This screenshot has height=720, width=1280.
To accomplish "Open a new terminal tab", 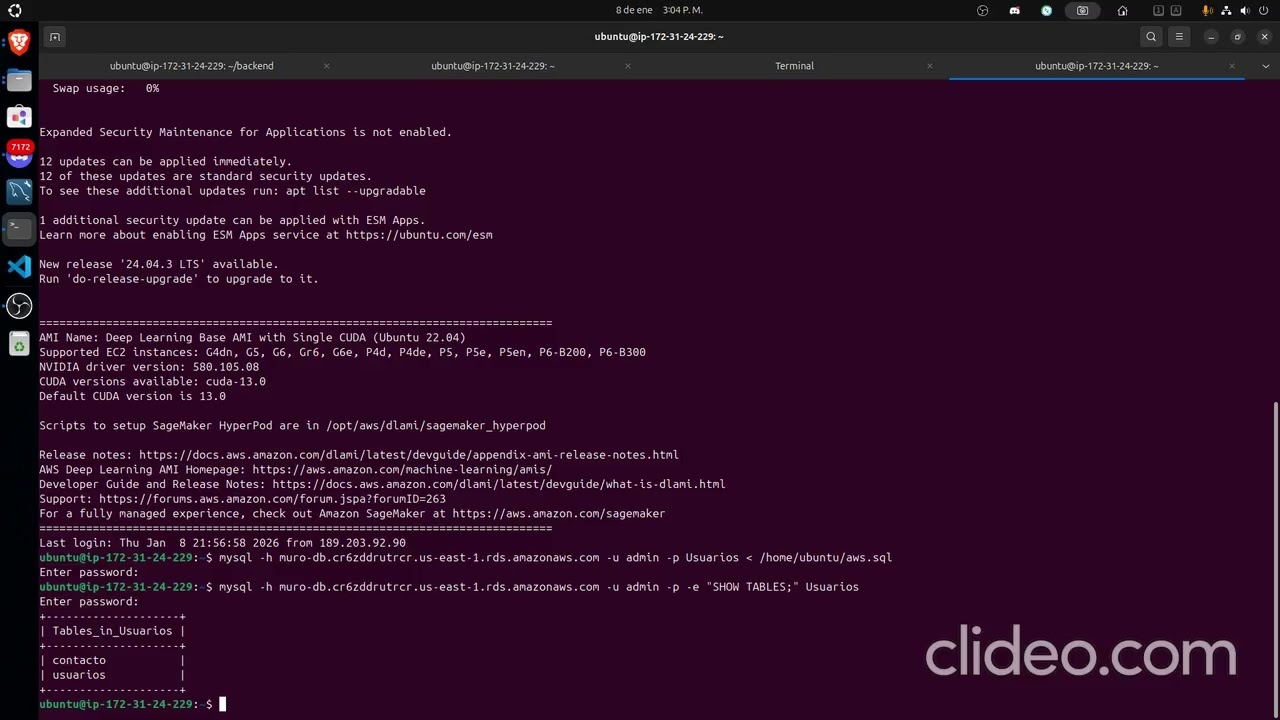I will click(55, 37).
